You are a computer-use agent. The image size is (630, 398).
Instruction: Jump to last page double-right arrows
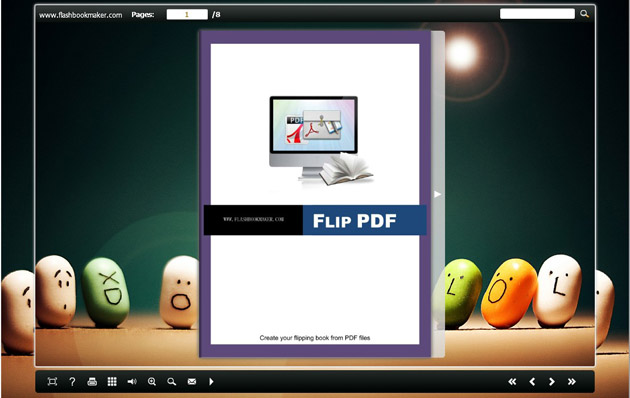tap(572, 382)
